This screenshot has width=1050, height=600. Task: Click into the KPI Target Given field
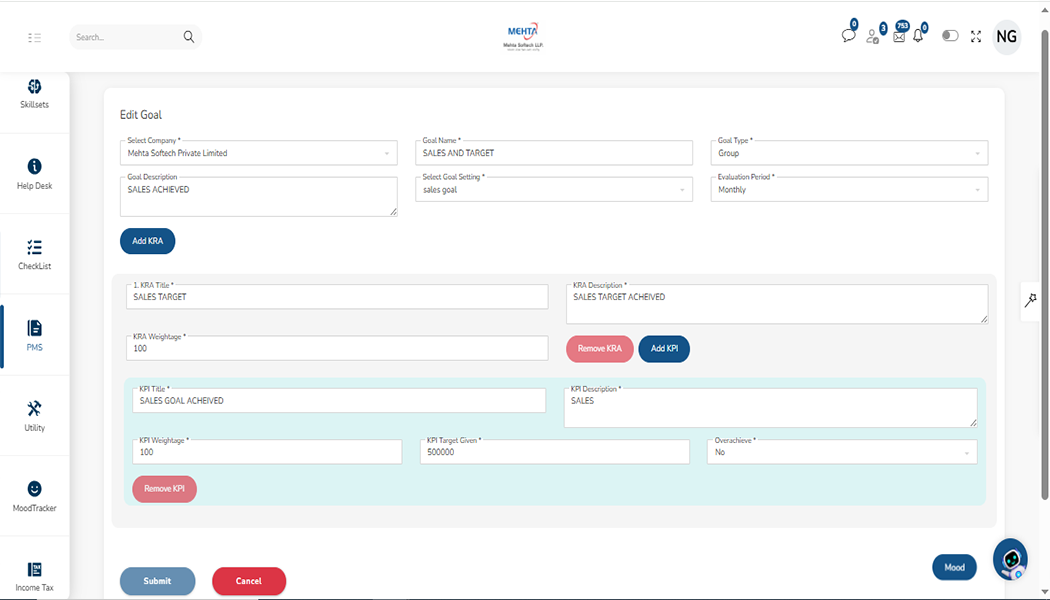coord(554,452)
